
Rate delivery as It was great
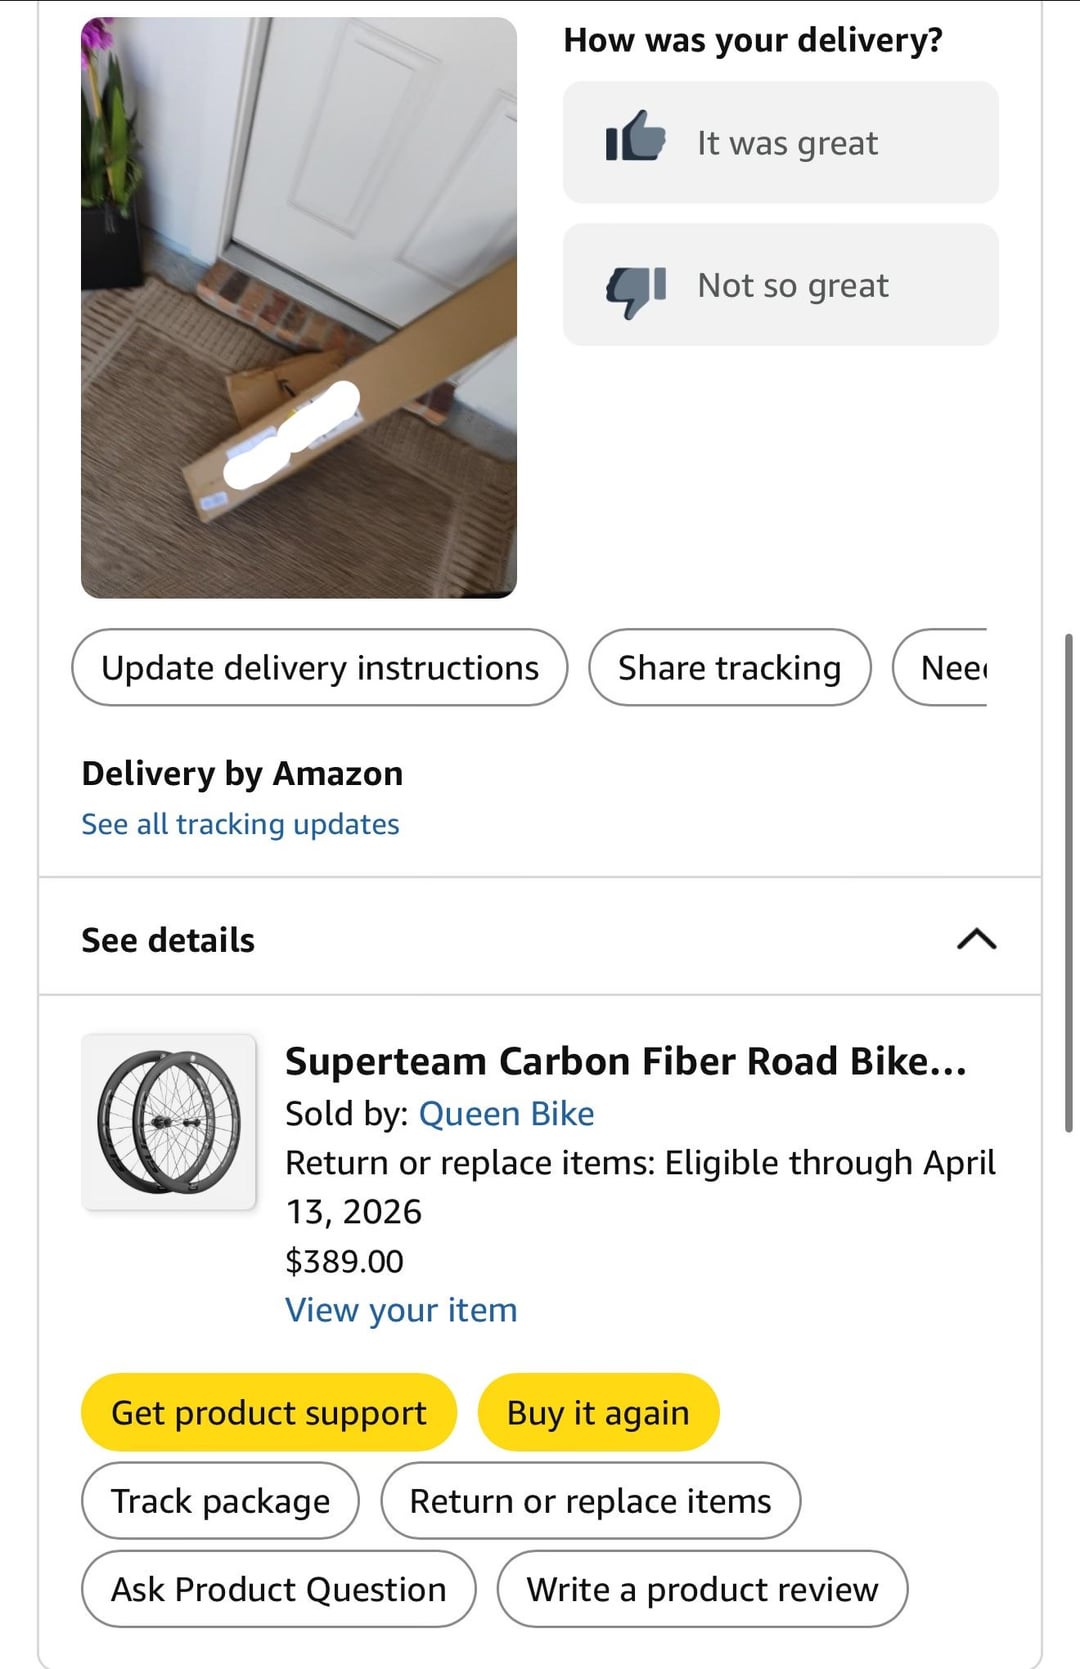[786, 143]
